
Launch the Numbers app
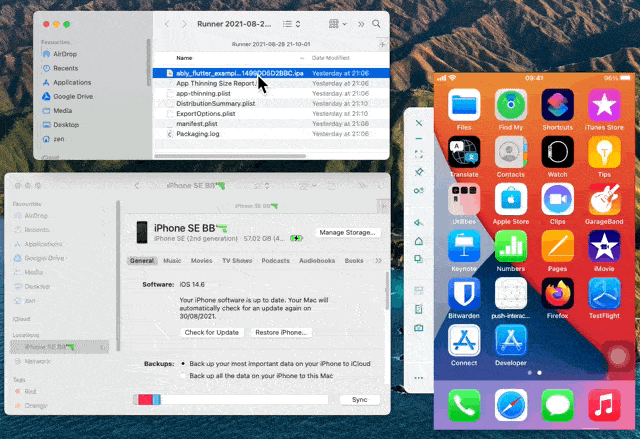[x=511, y=246]
